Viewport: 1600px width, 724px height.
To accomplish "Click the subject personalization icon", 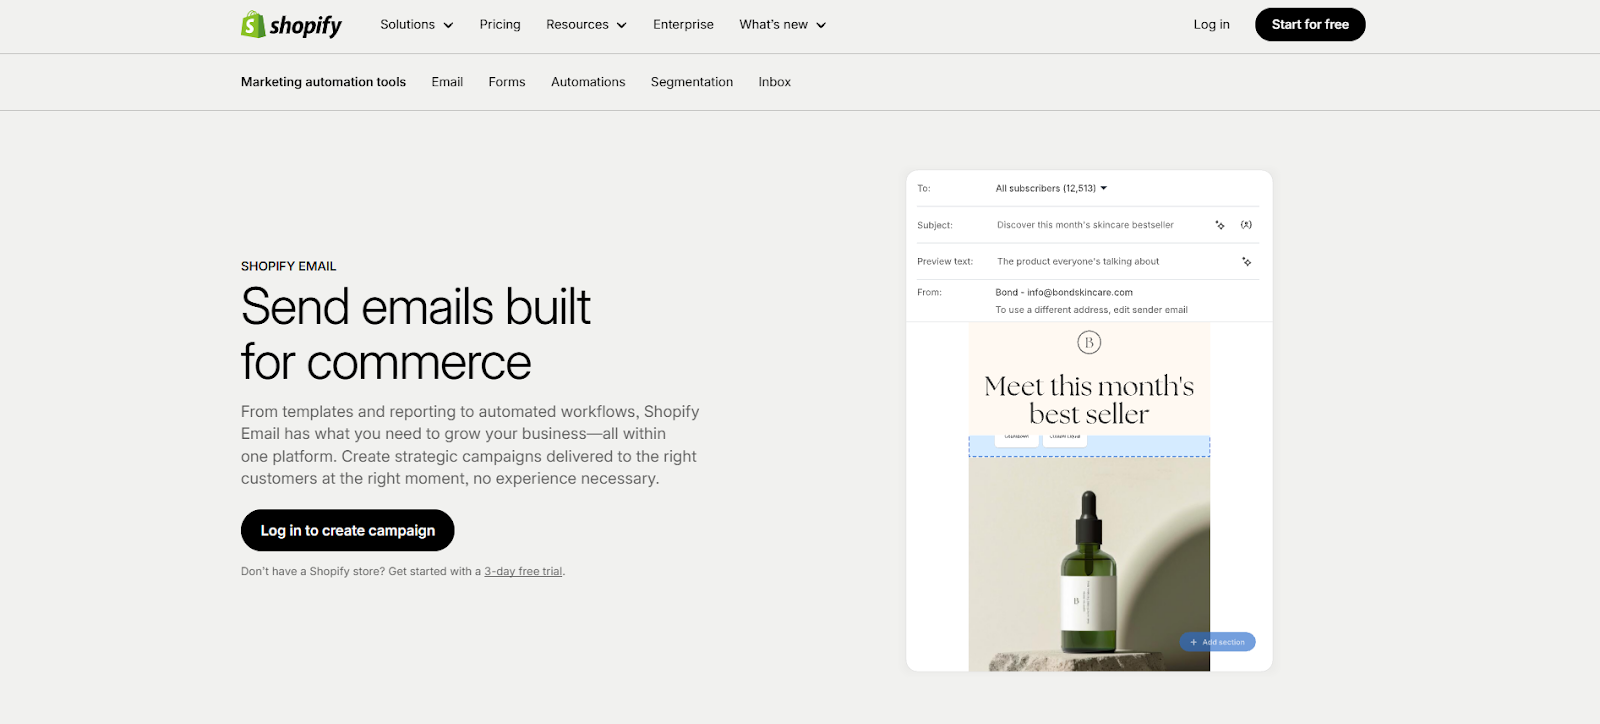I will (x=1246, y=225).
